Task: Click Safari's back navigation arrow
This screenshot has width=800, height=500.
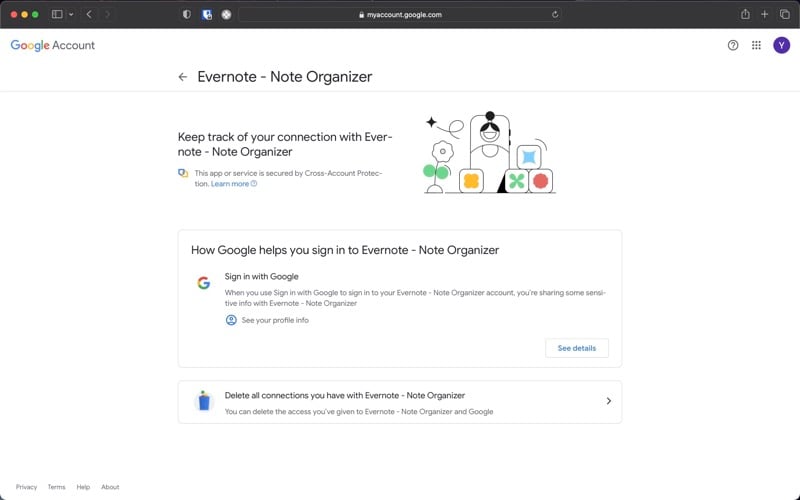Action: click(89, 14)
